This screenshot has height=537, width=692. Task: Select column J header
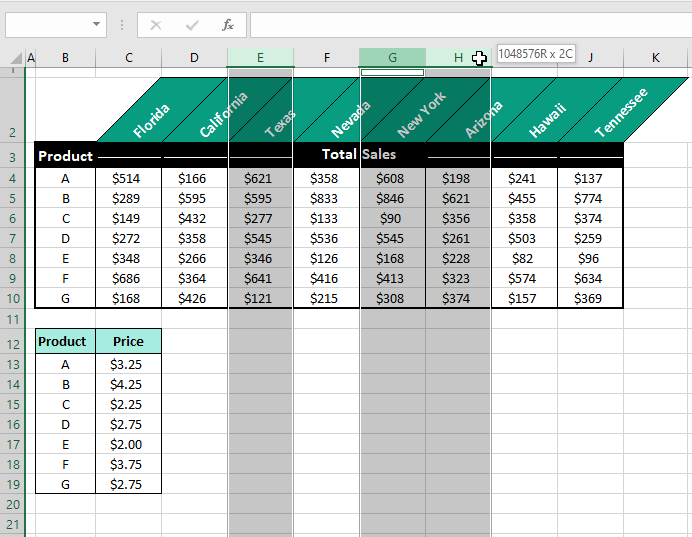pos(590,58)
